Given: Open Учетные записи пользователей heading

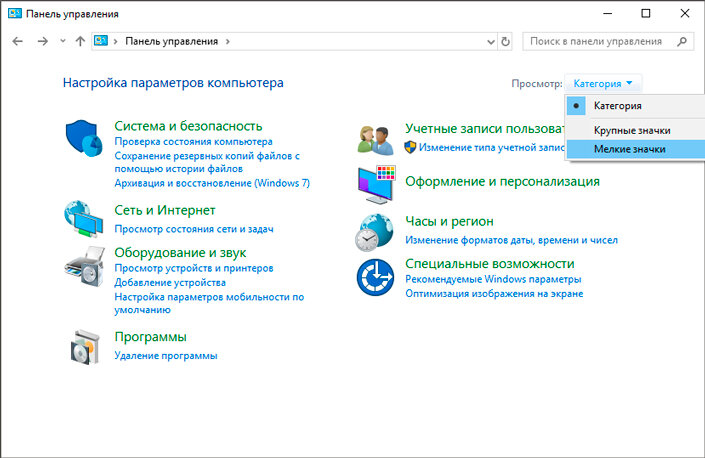Looking at the screenshot, I should coord(485,129).
